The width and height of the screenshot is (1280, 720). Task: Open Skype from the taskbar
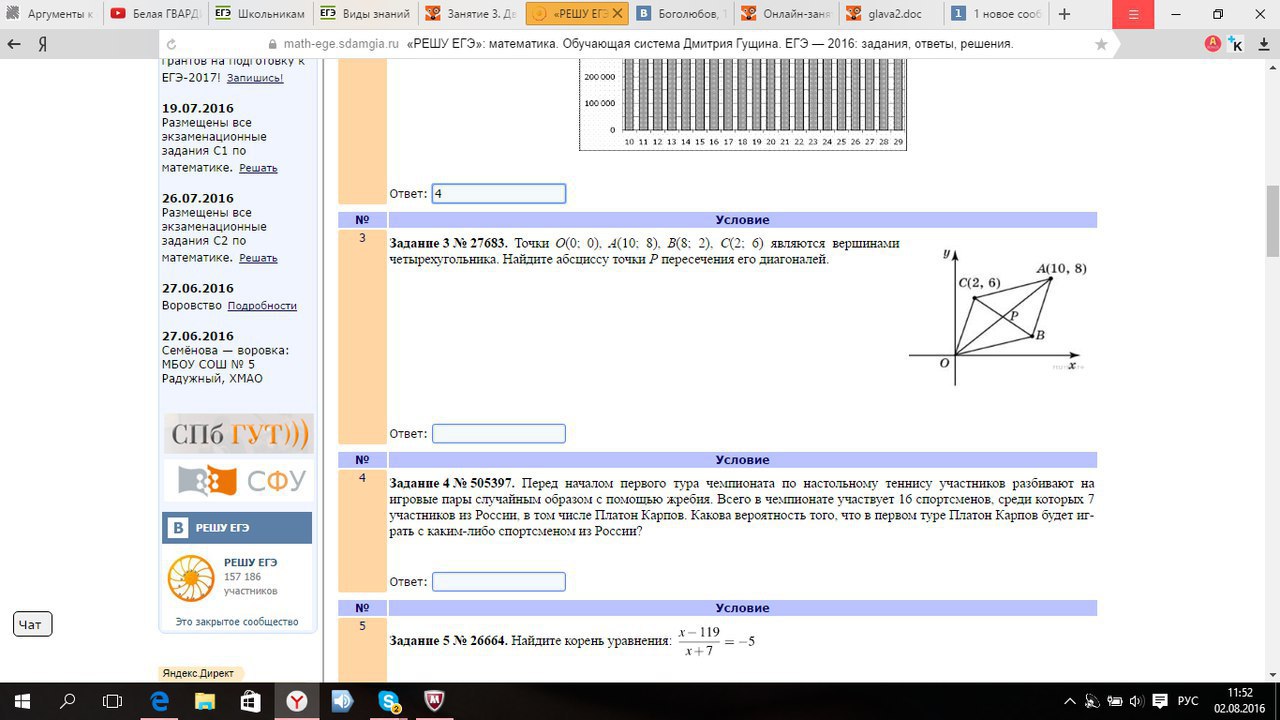point(388,703)
